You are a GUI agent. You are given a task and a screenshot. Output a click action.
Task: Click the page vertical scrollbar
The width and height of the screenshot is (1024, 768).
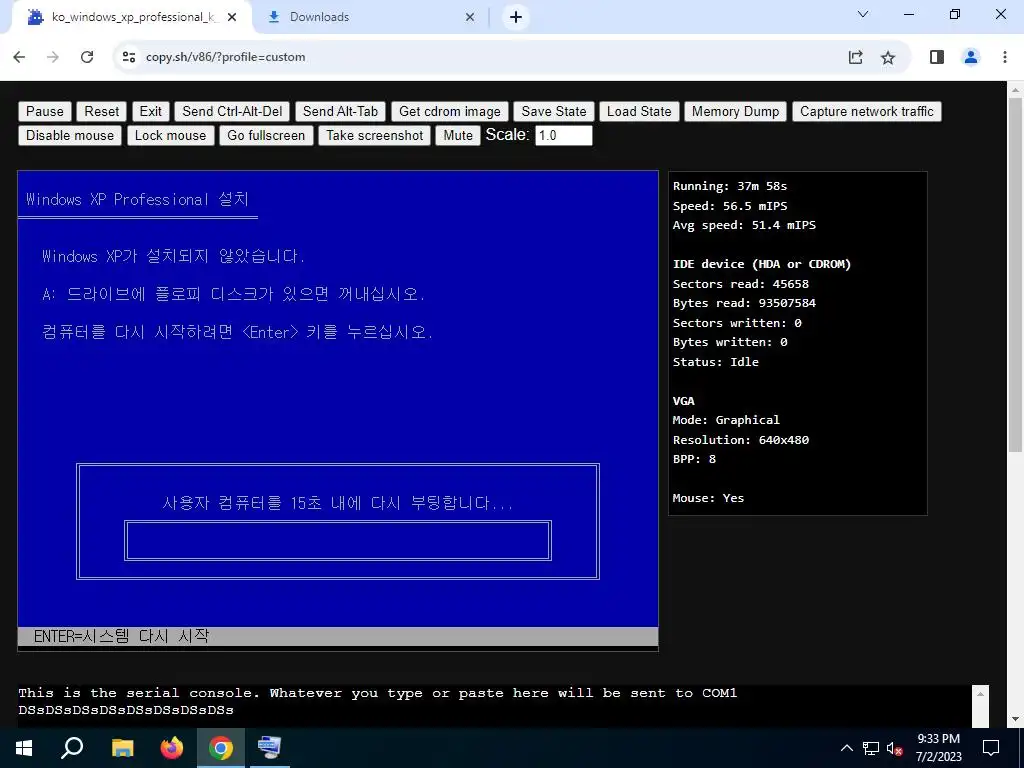tap(1016, 274)
